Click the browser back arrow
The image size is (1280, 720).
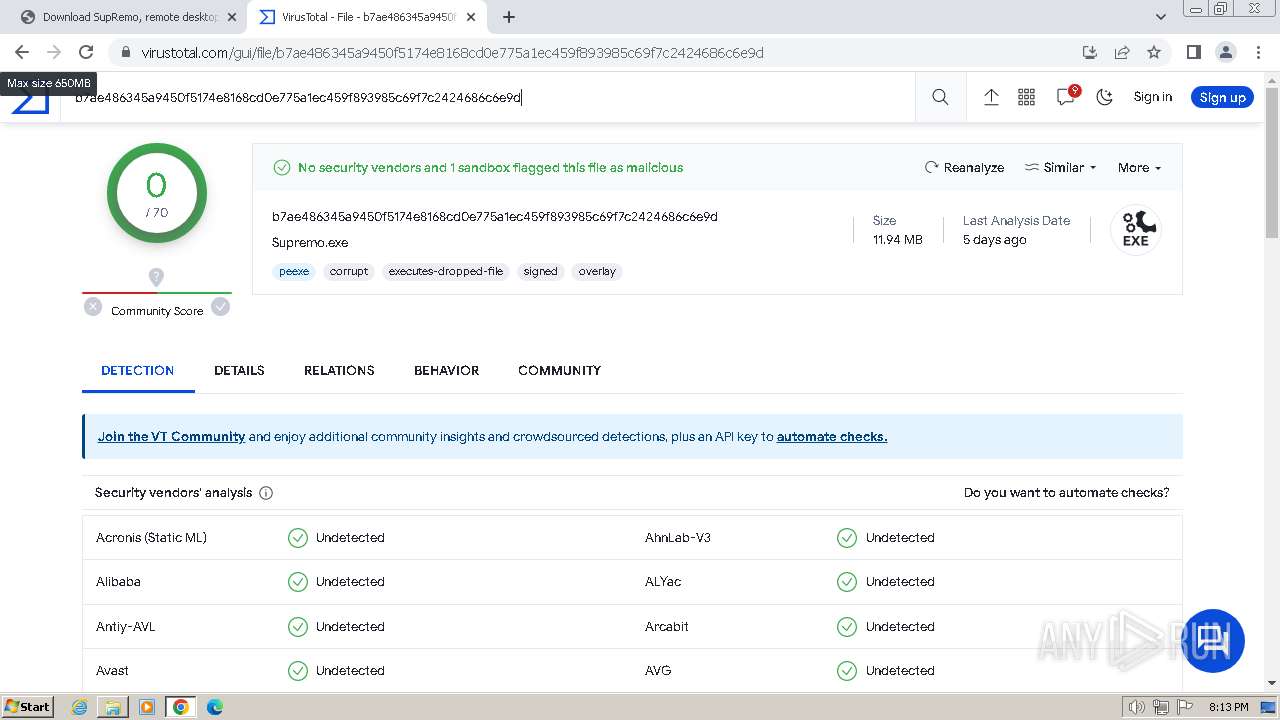pyautogui.click(x=22, y=52)
